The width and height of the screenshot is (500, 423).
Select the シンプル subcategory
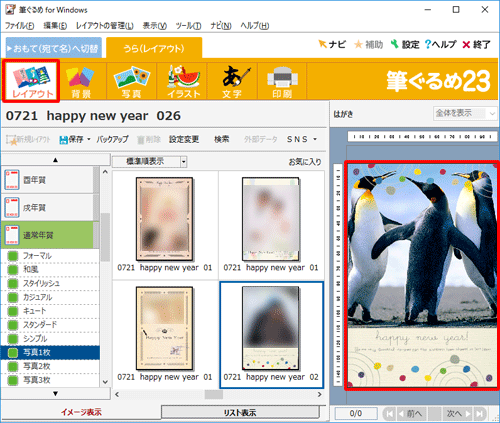click(50, 339)
